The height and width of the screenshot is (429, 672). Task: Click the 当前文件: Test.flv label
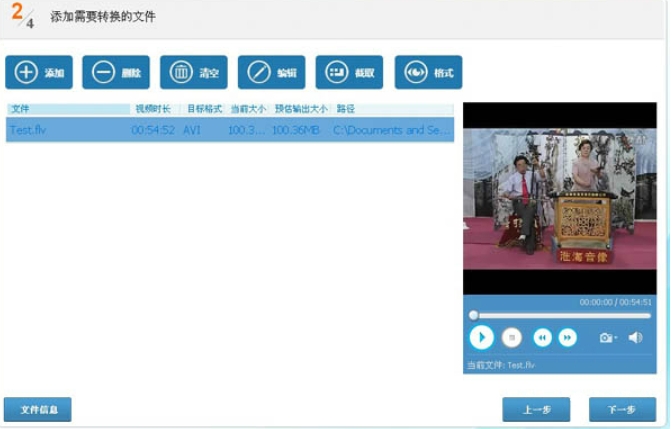501,365
